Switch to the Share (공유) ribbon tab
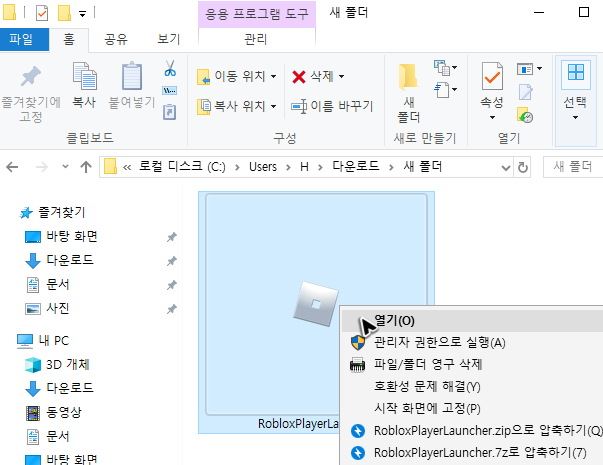 [x=116, y=39]
